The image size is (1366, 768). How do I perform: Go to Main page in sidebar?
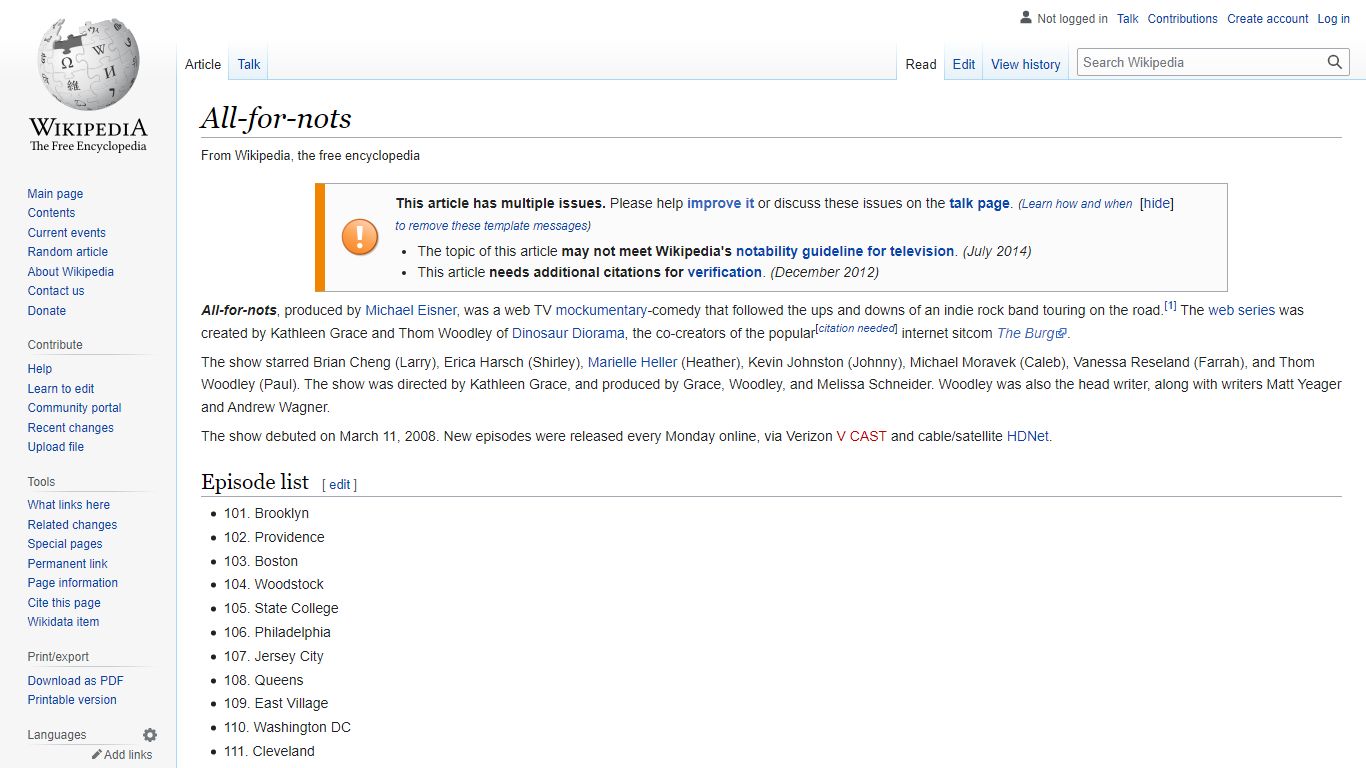[x=55, y=194]
